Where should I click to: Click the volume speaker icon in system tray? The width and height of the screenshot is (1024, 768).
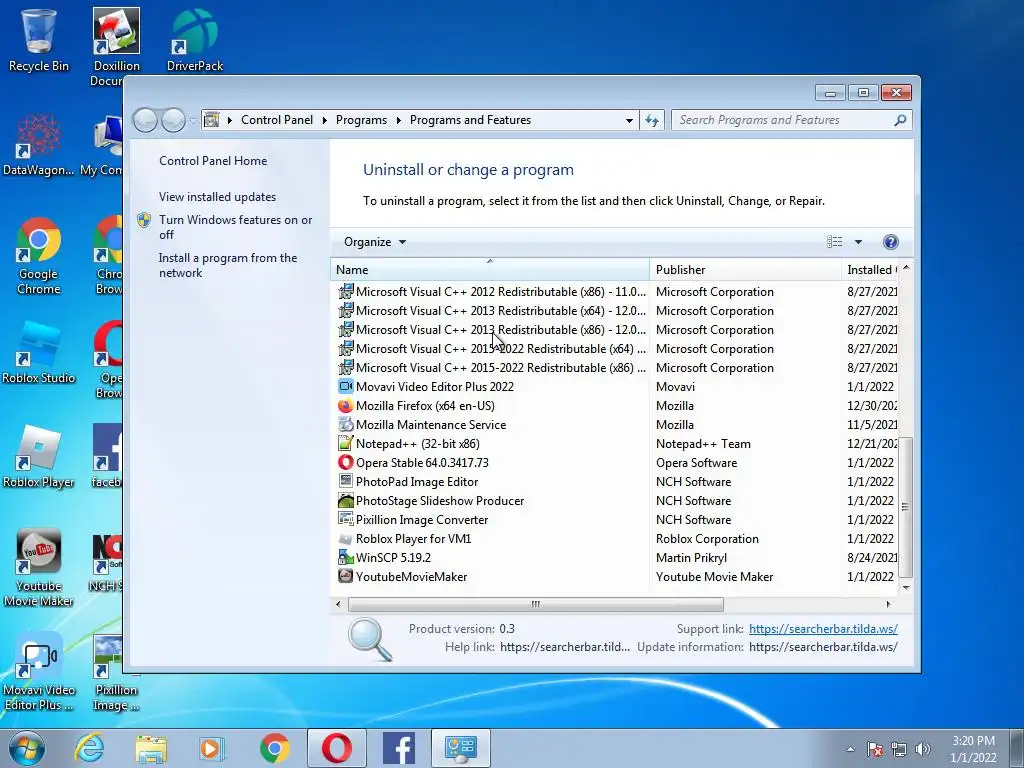point(923,749)
